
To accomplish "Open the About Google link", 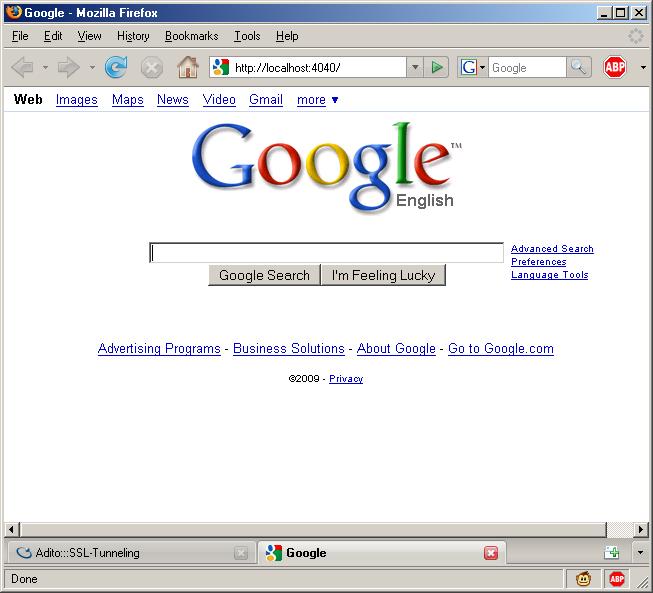I will point(396,349).
